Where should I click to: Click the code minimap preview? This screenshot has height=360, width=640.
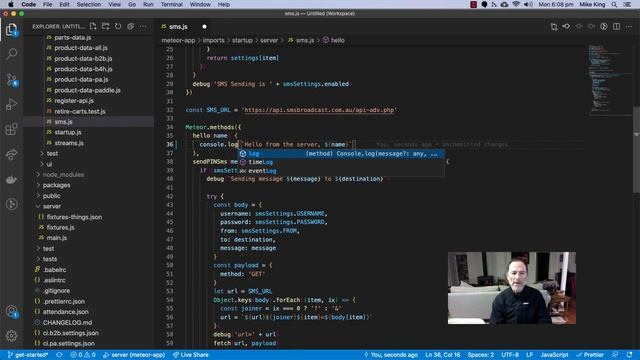[x=610, y=79]
